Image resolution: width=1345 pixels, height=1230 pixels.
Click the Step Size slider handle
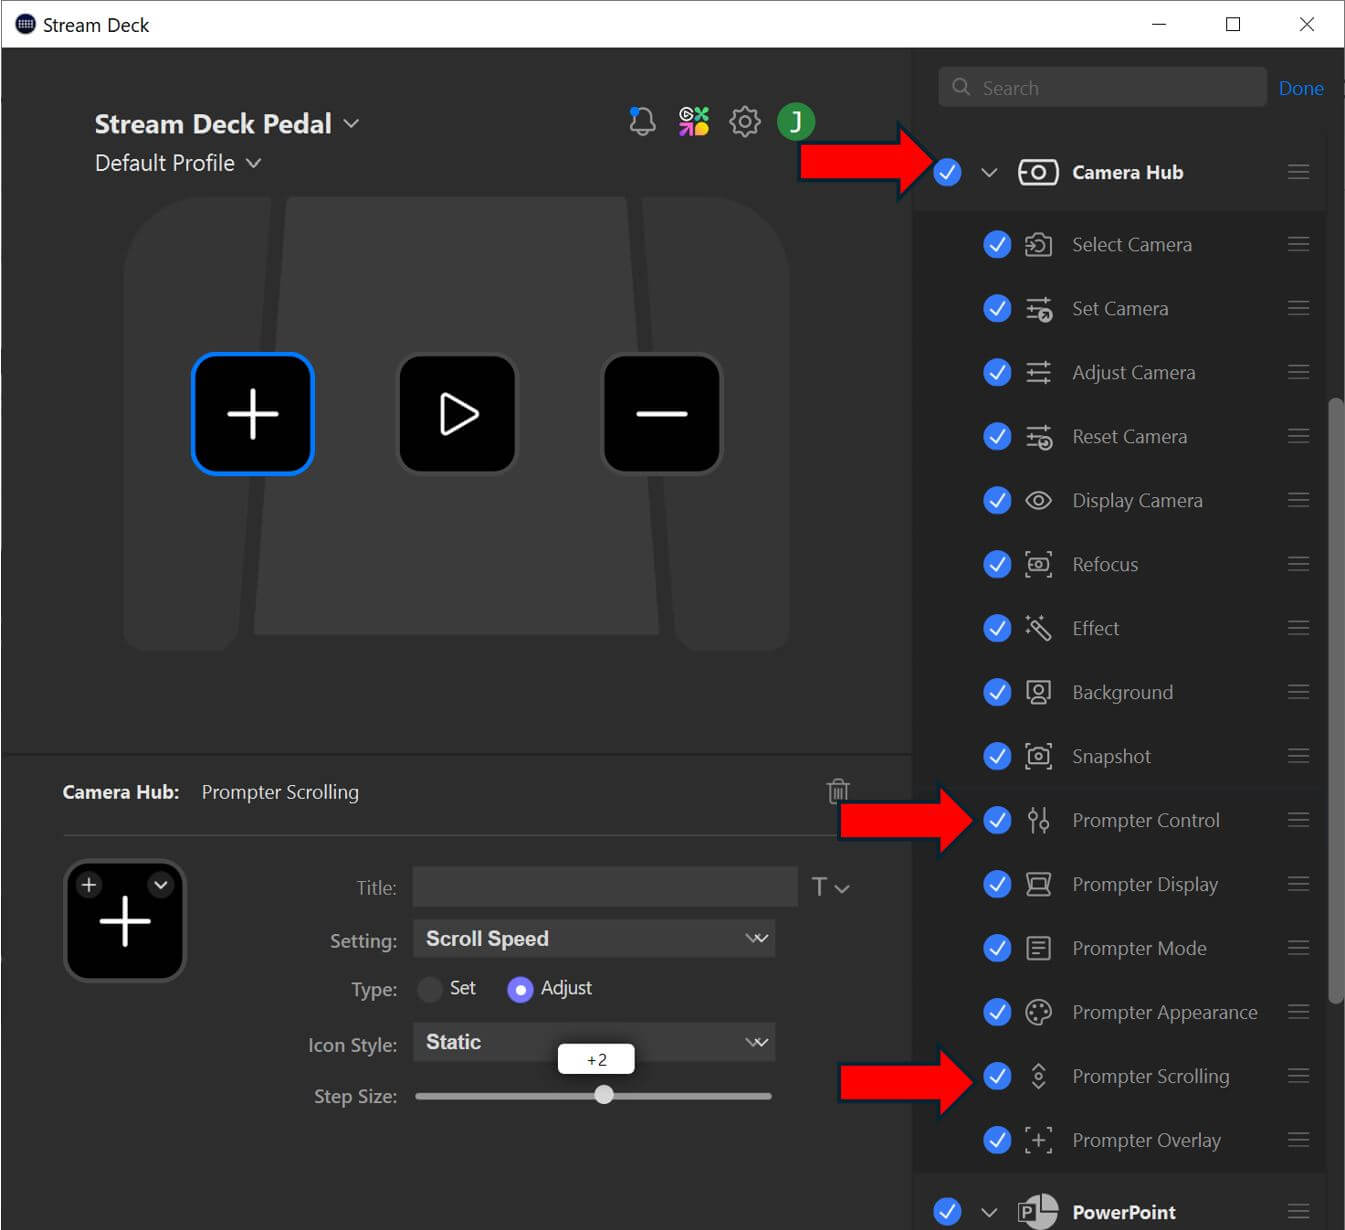click(x=604, y=1095)
